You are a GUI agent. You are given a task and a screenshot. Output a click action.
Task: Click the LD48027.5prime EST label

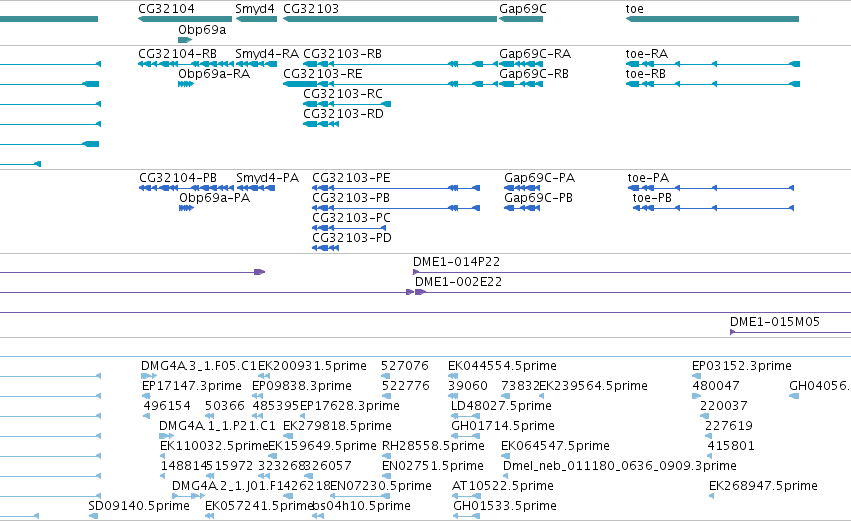click(x=501, y=406)
